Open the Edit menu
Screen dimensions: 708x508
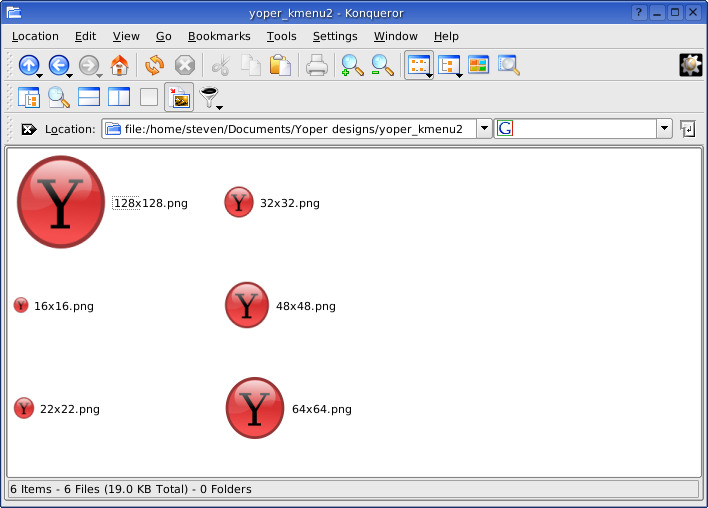click(85, 36)
